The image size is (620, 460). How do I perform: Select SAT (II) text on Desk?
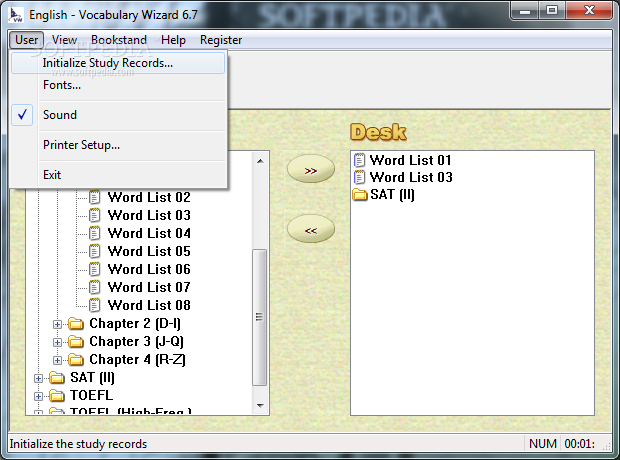[x=392, y=195]
